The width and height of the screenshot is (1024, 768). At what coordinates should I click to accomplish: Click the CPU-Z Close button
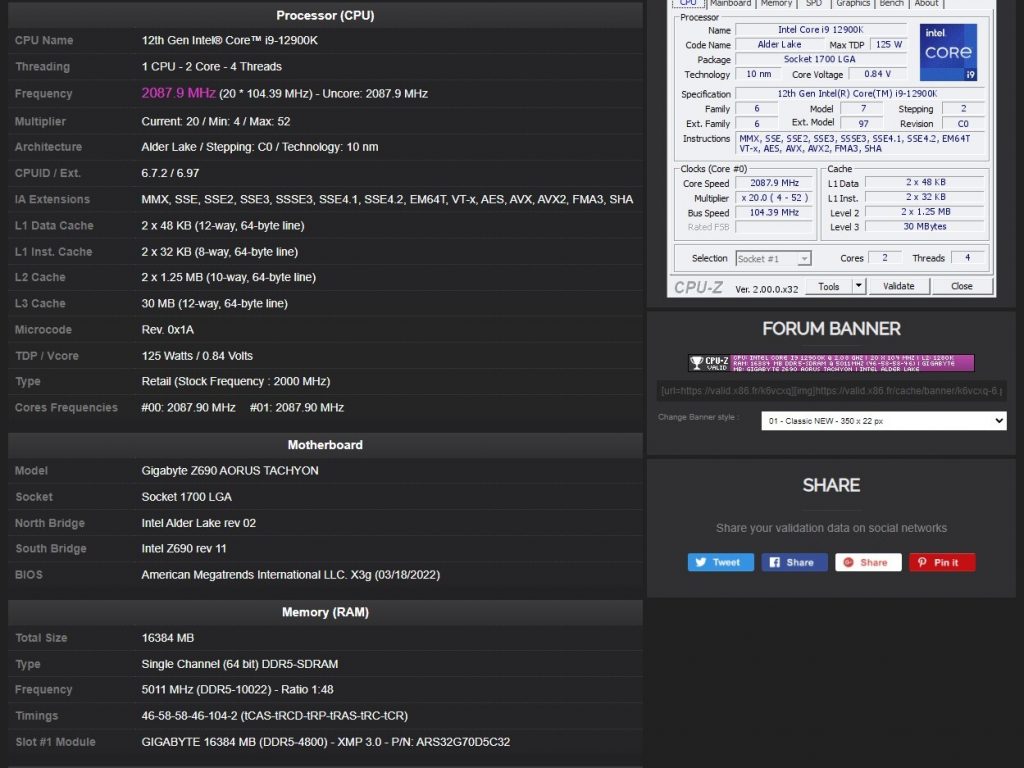(961, 286)
